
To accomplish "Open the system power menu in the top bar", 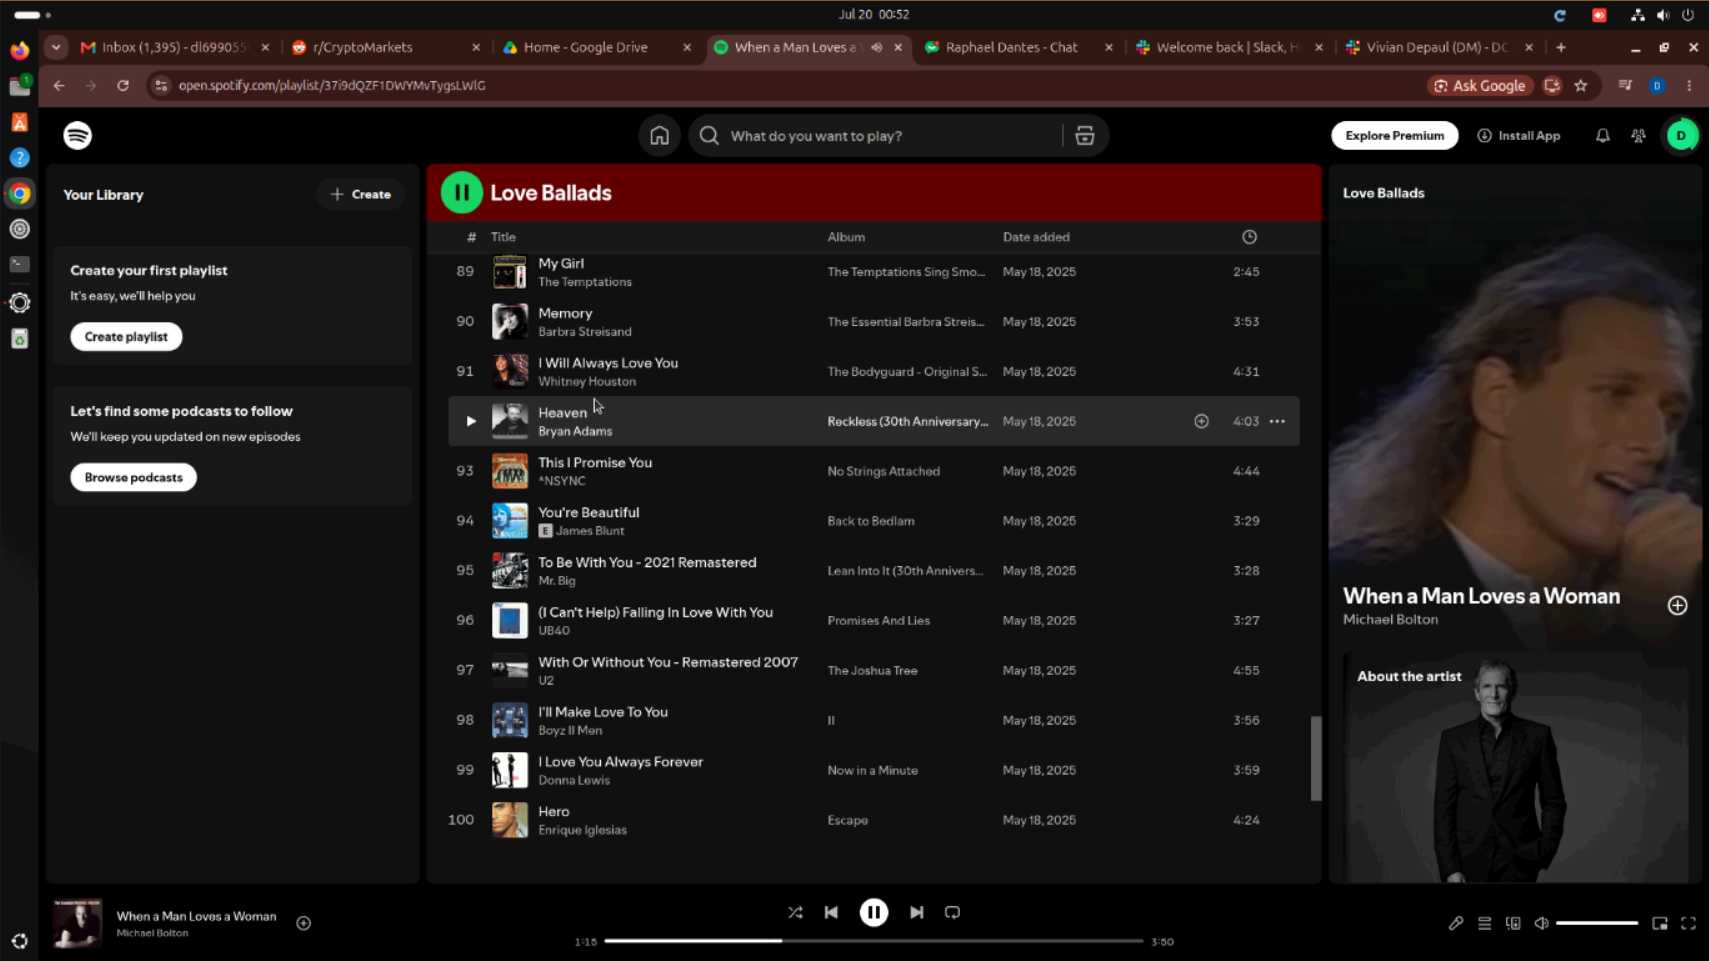I will coord(1688,15).
